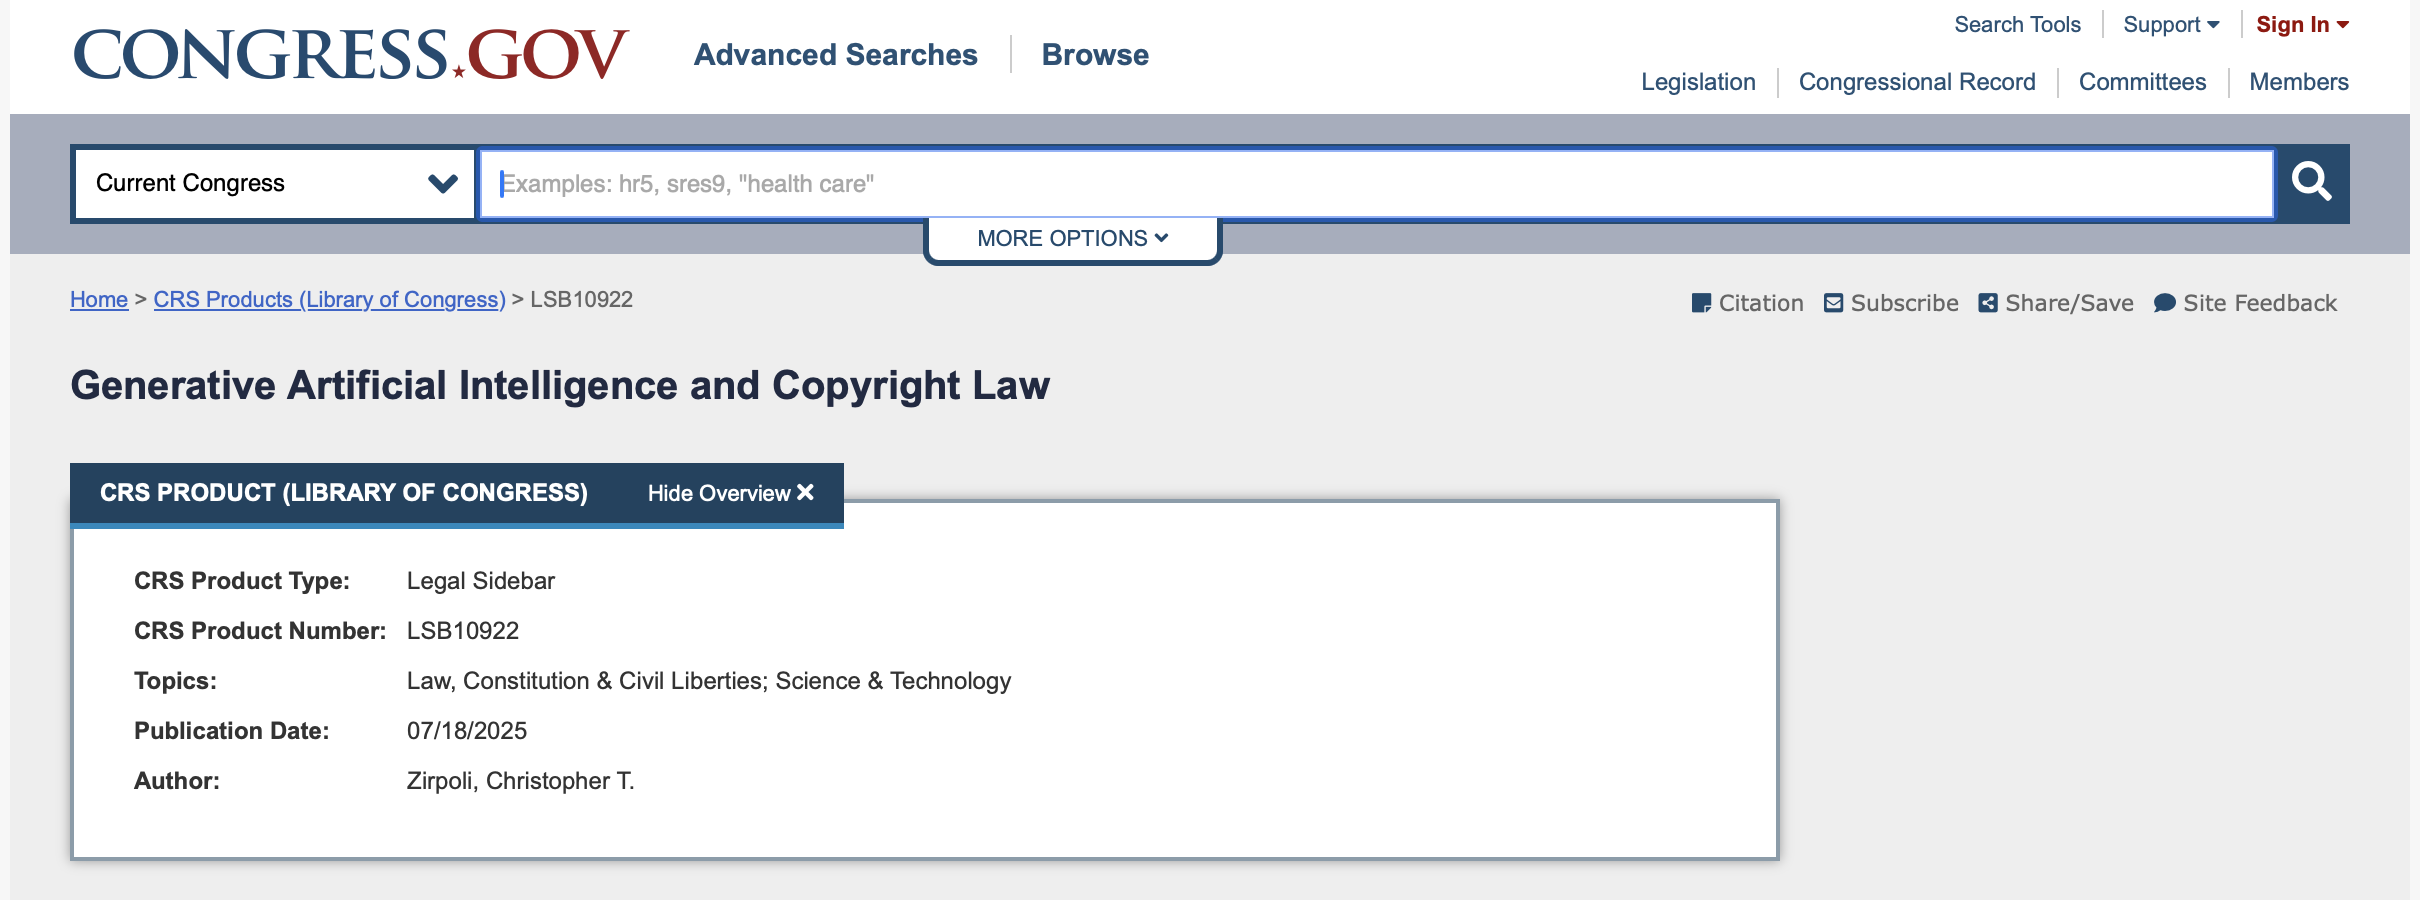Open the Sign In dropdown
The image size is (2420, 900).
point(2302,25)
